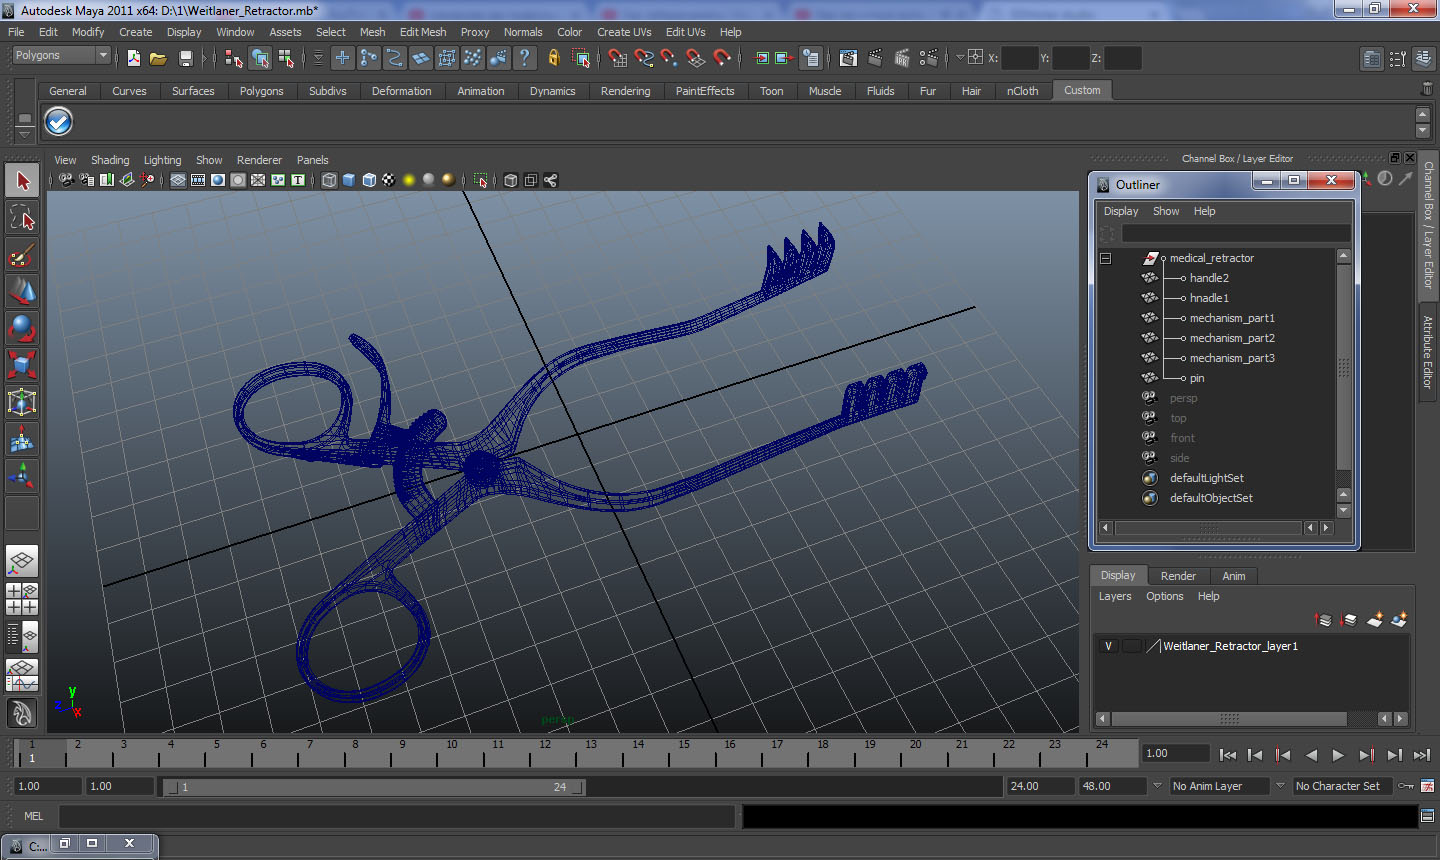Go to start of playback range
Image resolution: width=1440 pixels, height=860 pixels.
(x=1228, y=756)
